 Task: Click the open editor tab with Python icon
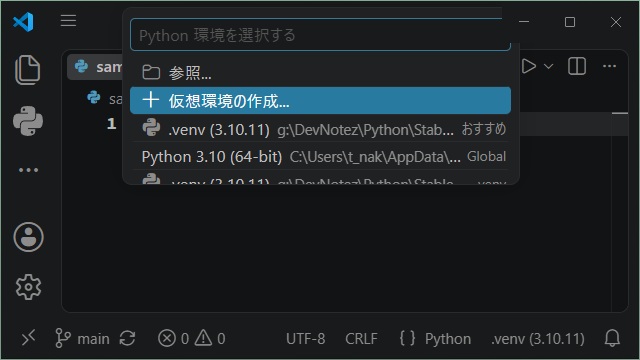click(x=96, y=67)
